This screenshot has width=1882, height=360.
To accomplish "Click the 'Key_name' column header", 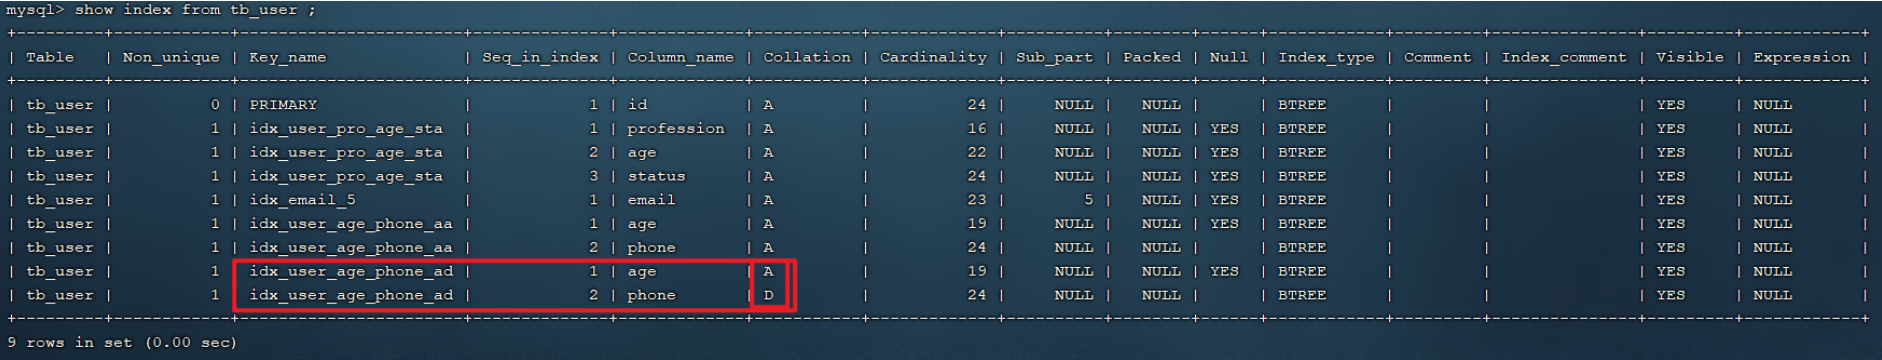I will (x=288, y=58).
